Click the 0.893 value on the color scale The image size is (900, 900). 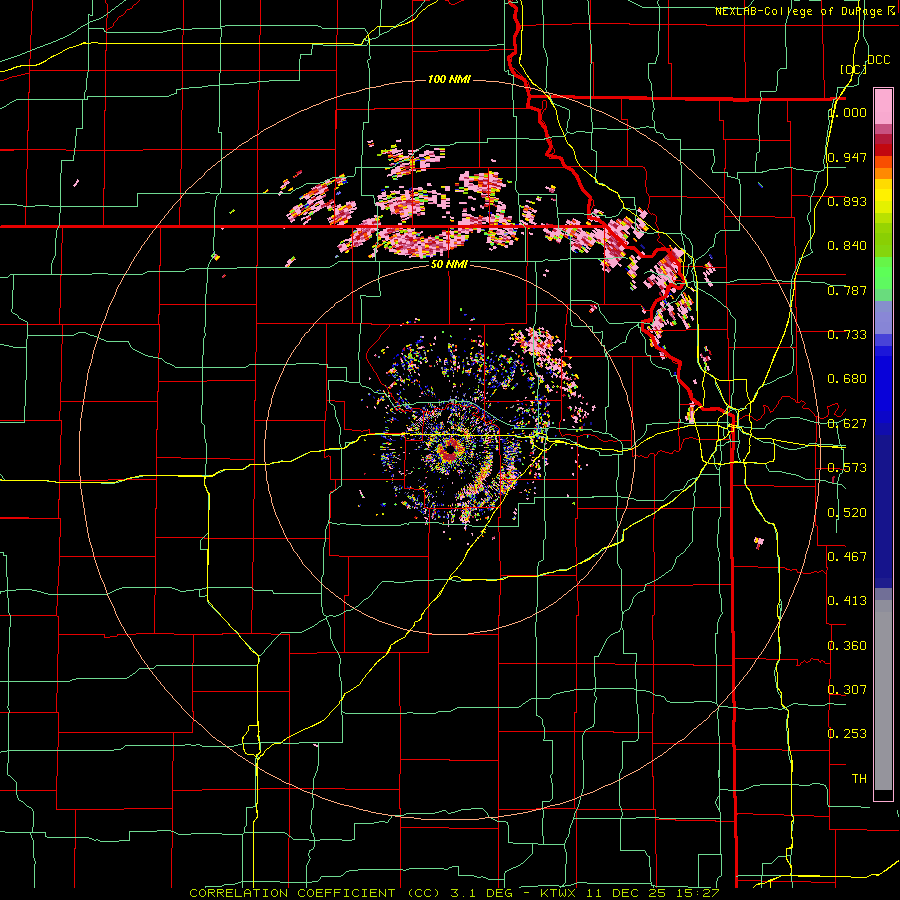pos(847,201)
